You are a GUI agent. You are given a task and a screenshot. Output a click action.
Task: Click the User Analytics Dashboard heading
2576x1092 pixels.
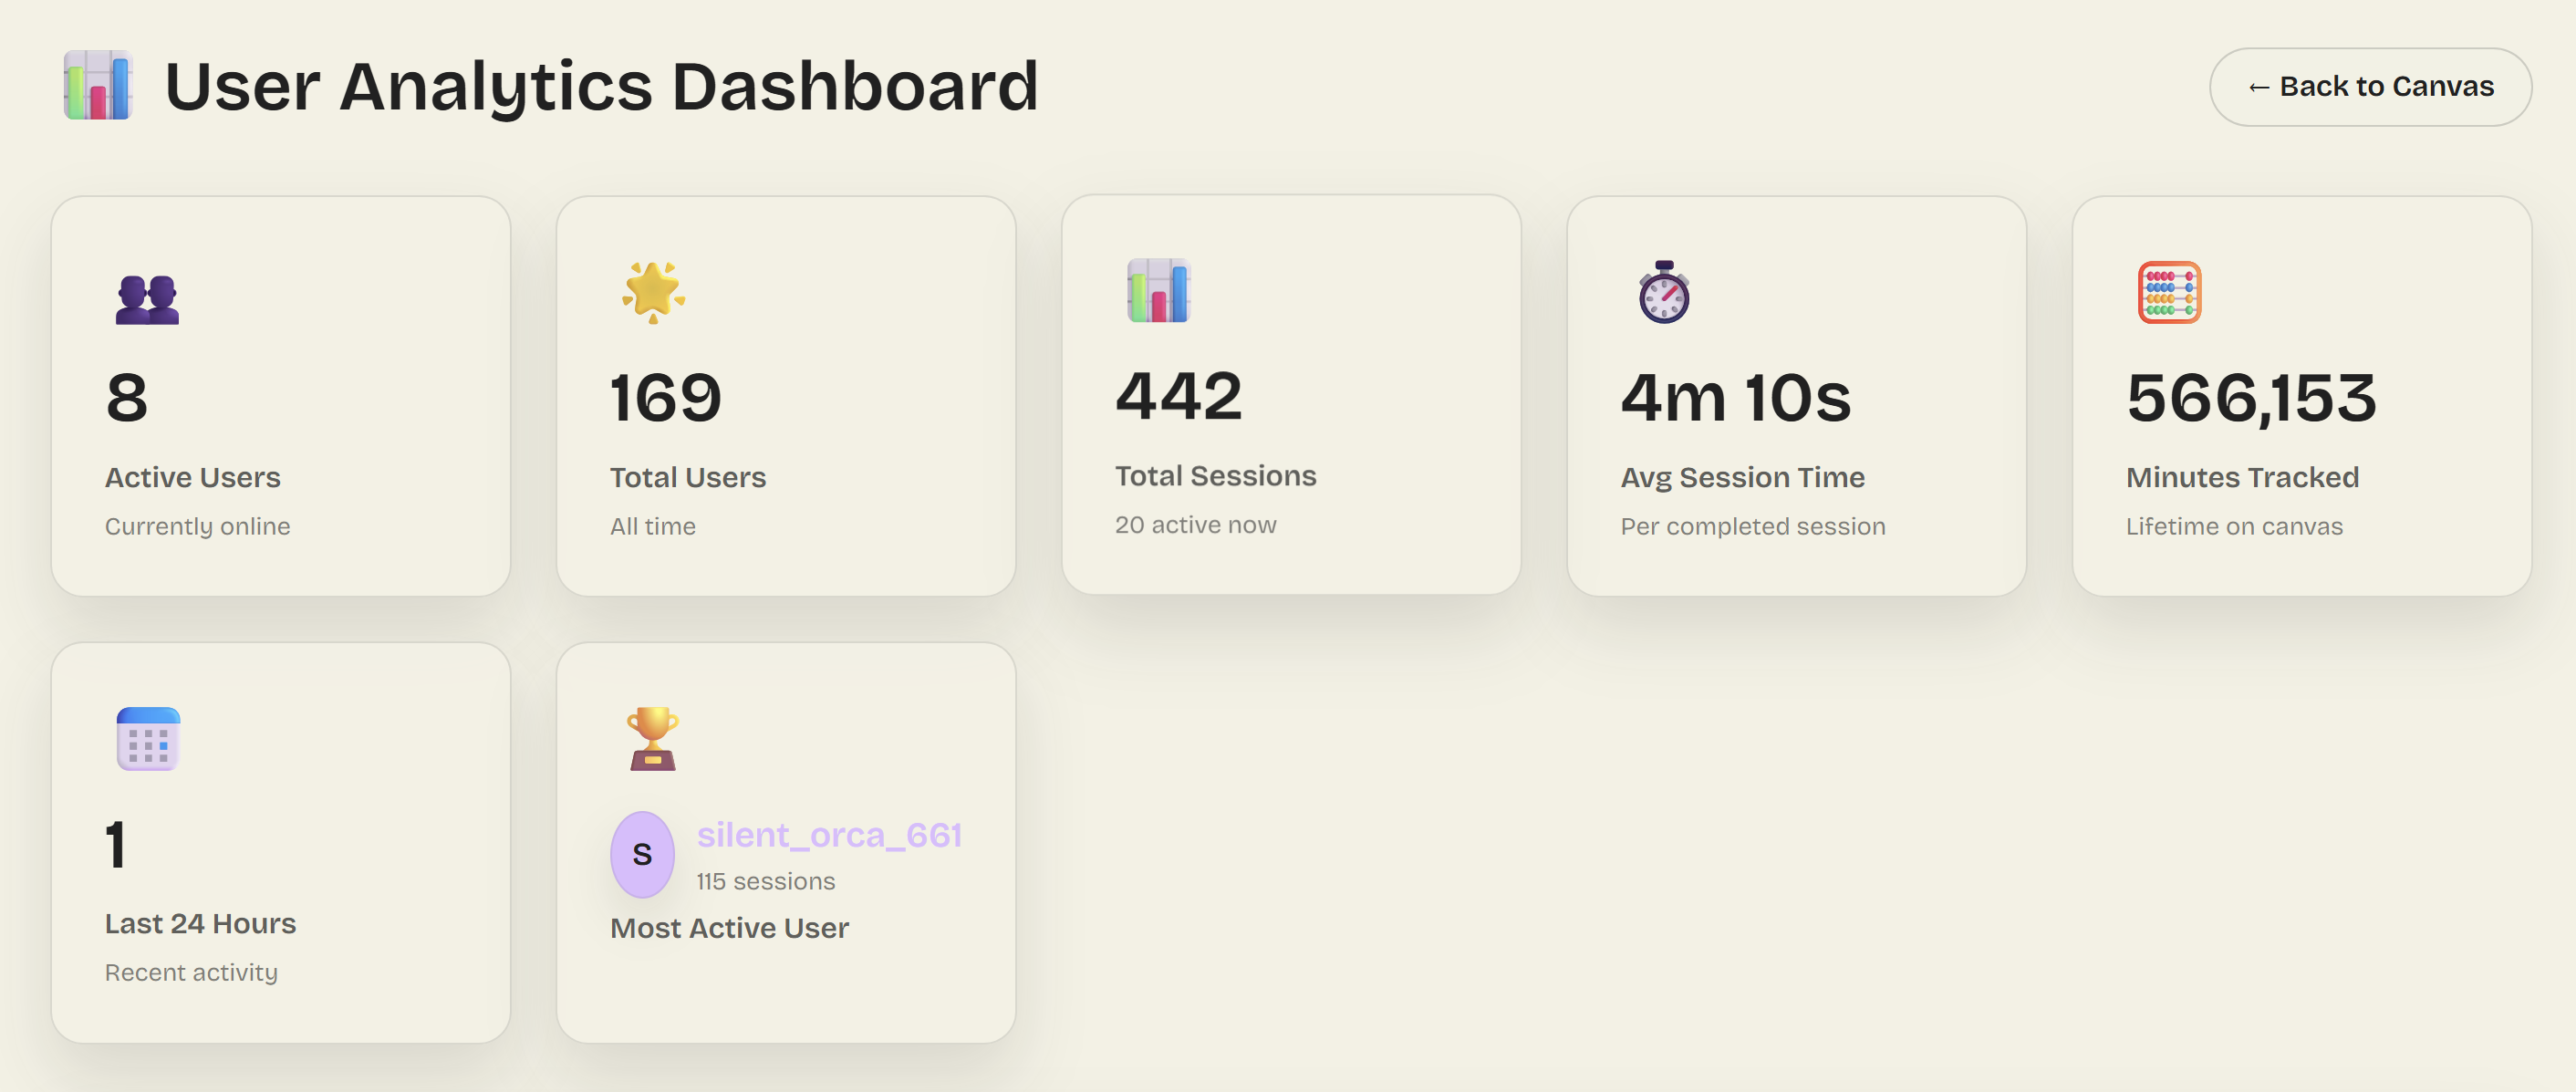coord(601,86)
